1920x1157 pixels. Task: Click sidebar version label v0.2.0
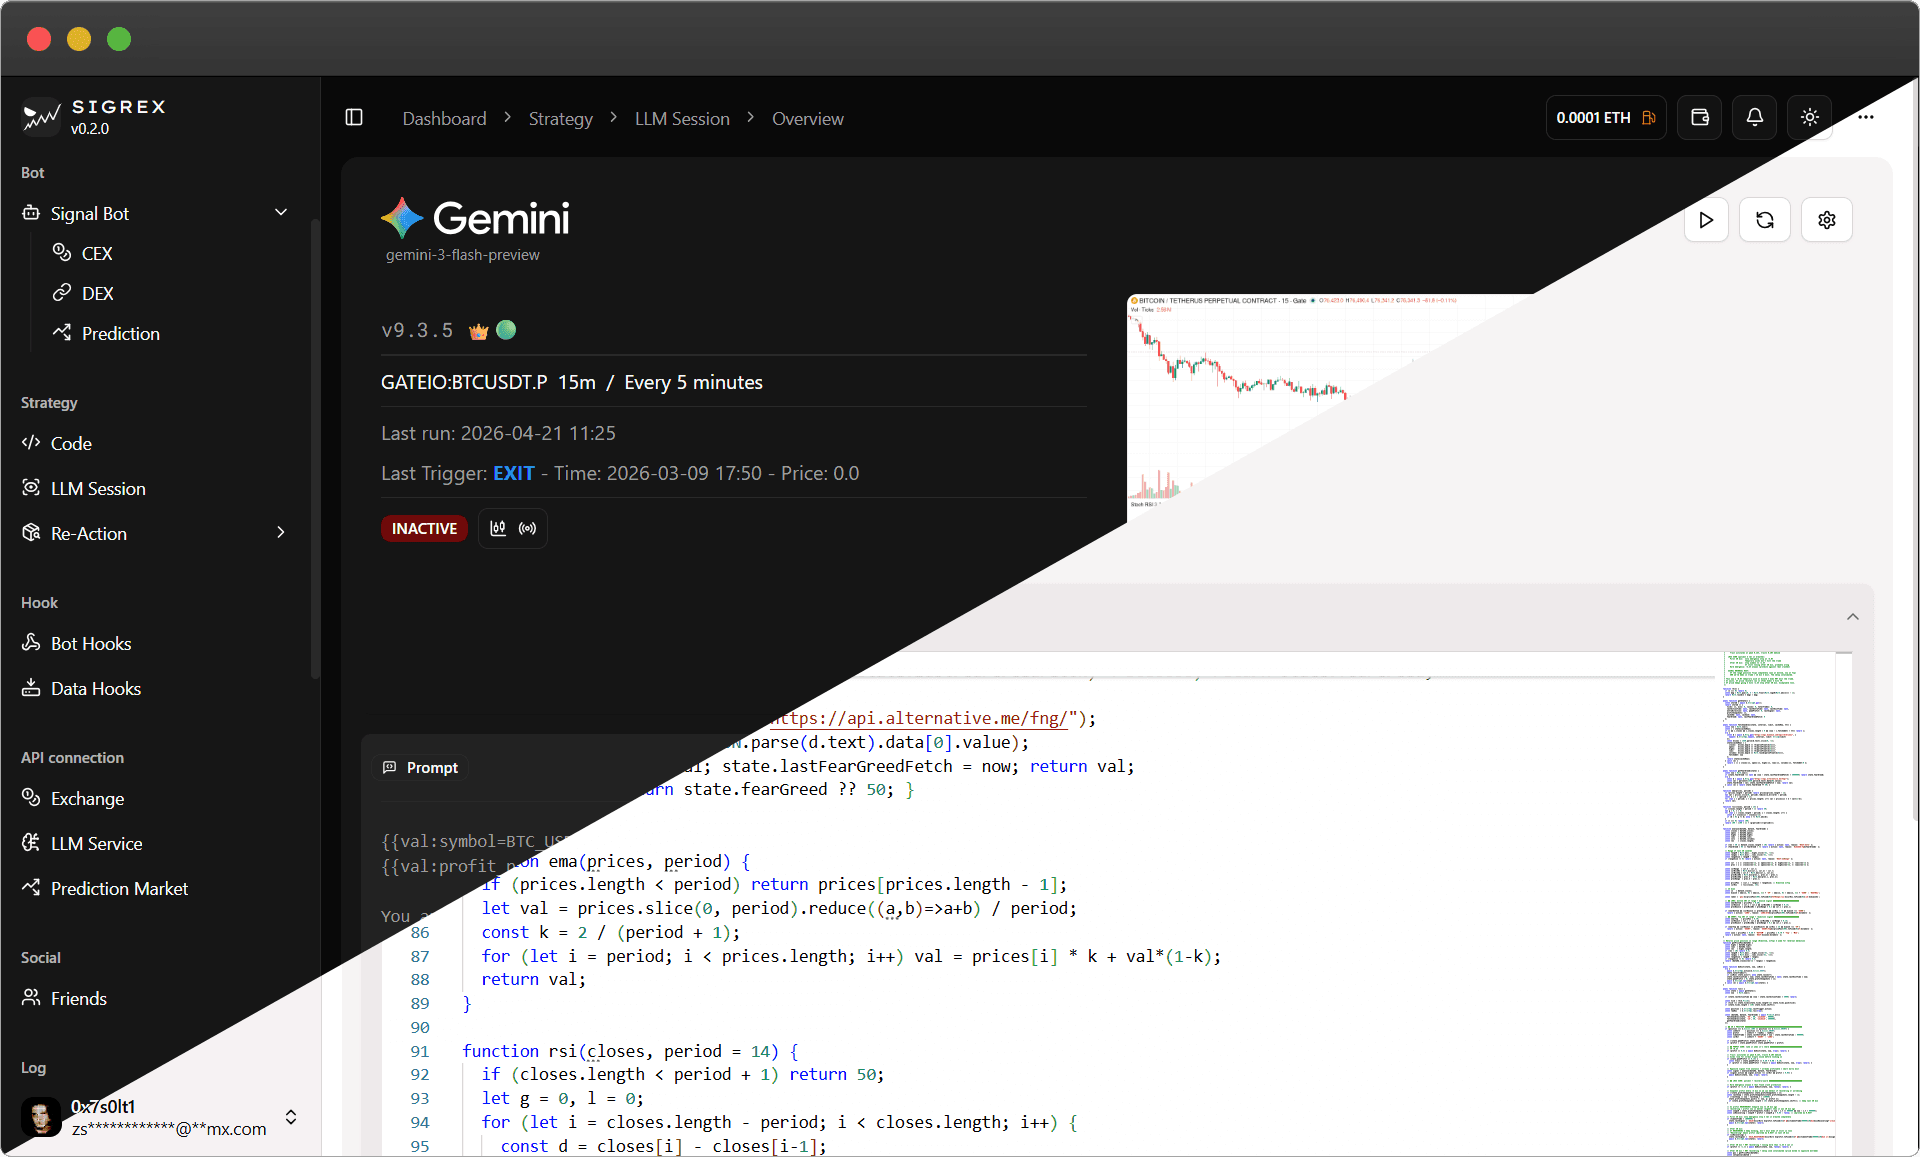tap(90, 129)
